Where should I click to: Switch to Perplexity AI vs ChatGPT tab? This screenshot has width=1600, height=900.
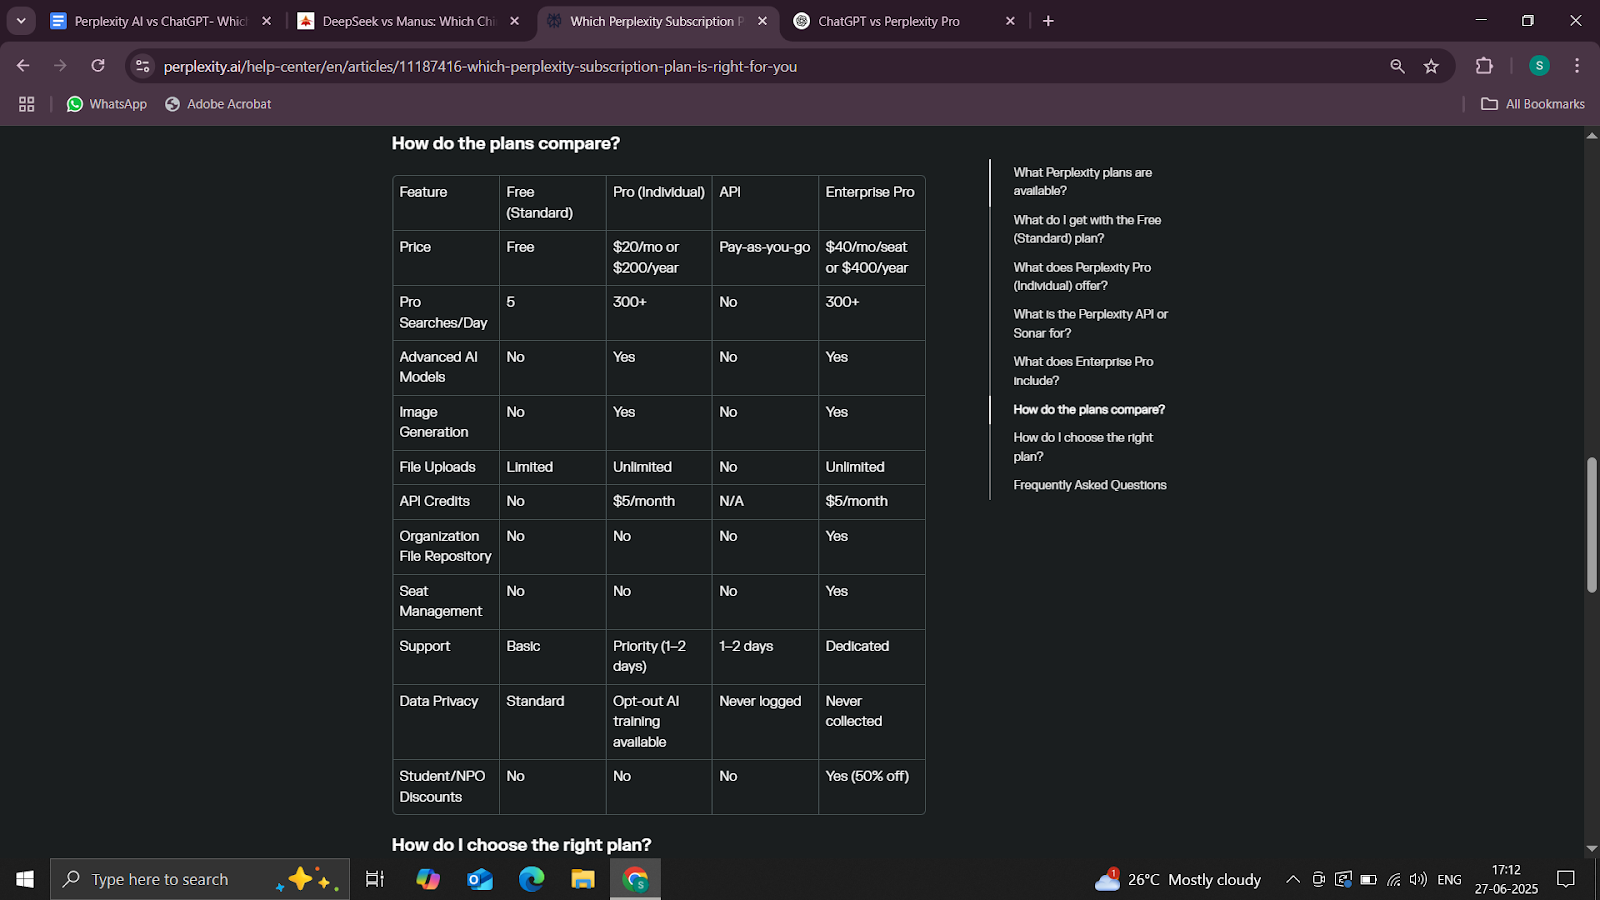pos(160,21)
